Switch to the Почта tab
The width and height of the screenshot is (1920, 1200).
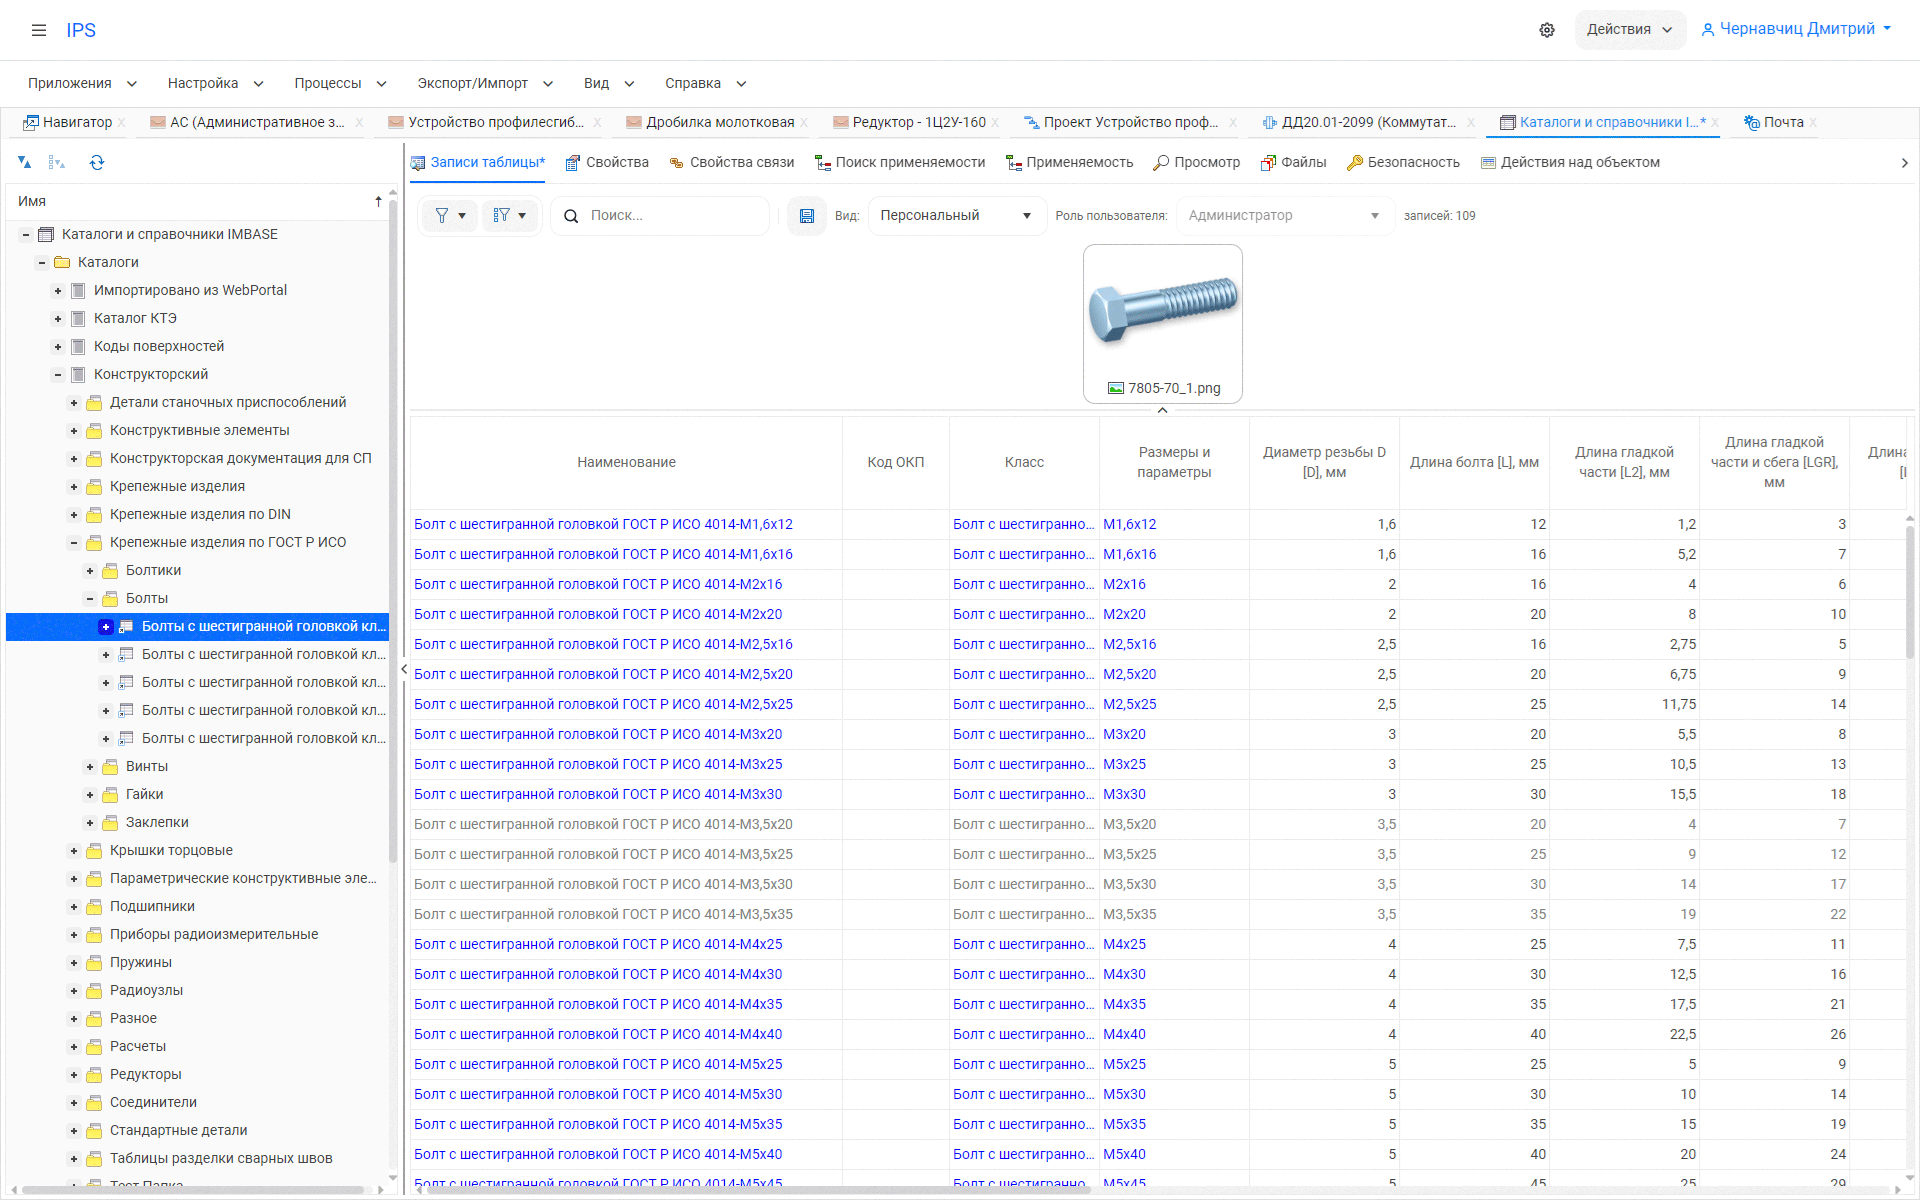(x=1782, y=122)
